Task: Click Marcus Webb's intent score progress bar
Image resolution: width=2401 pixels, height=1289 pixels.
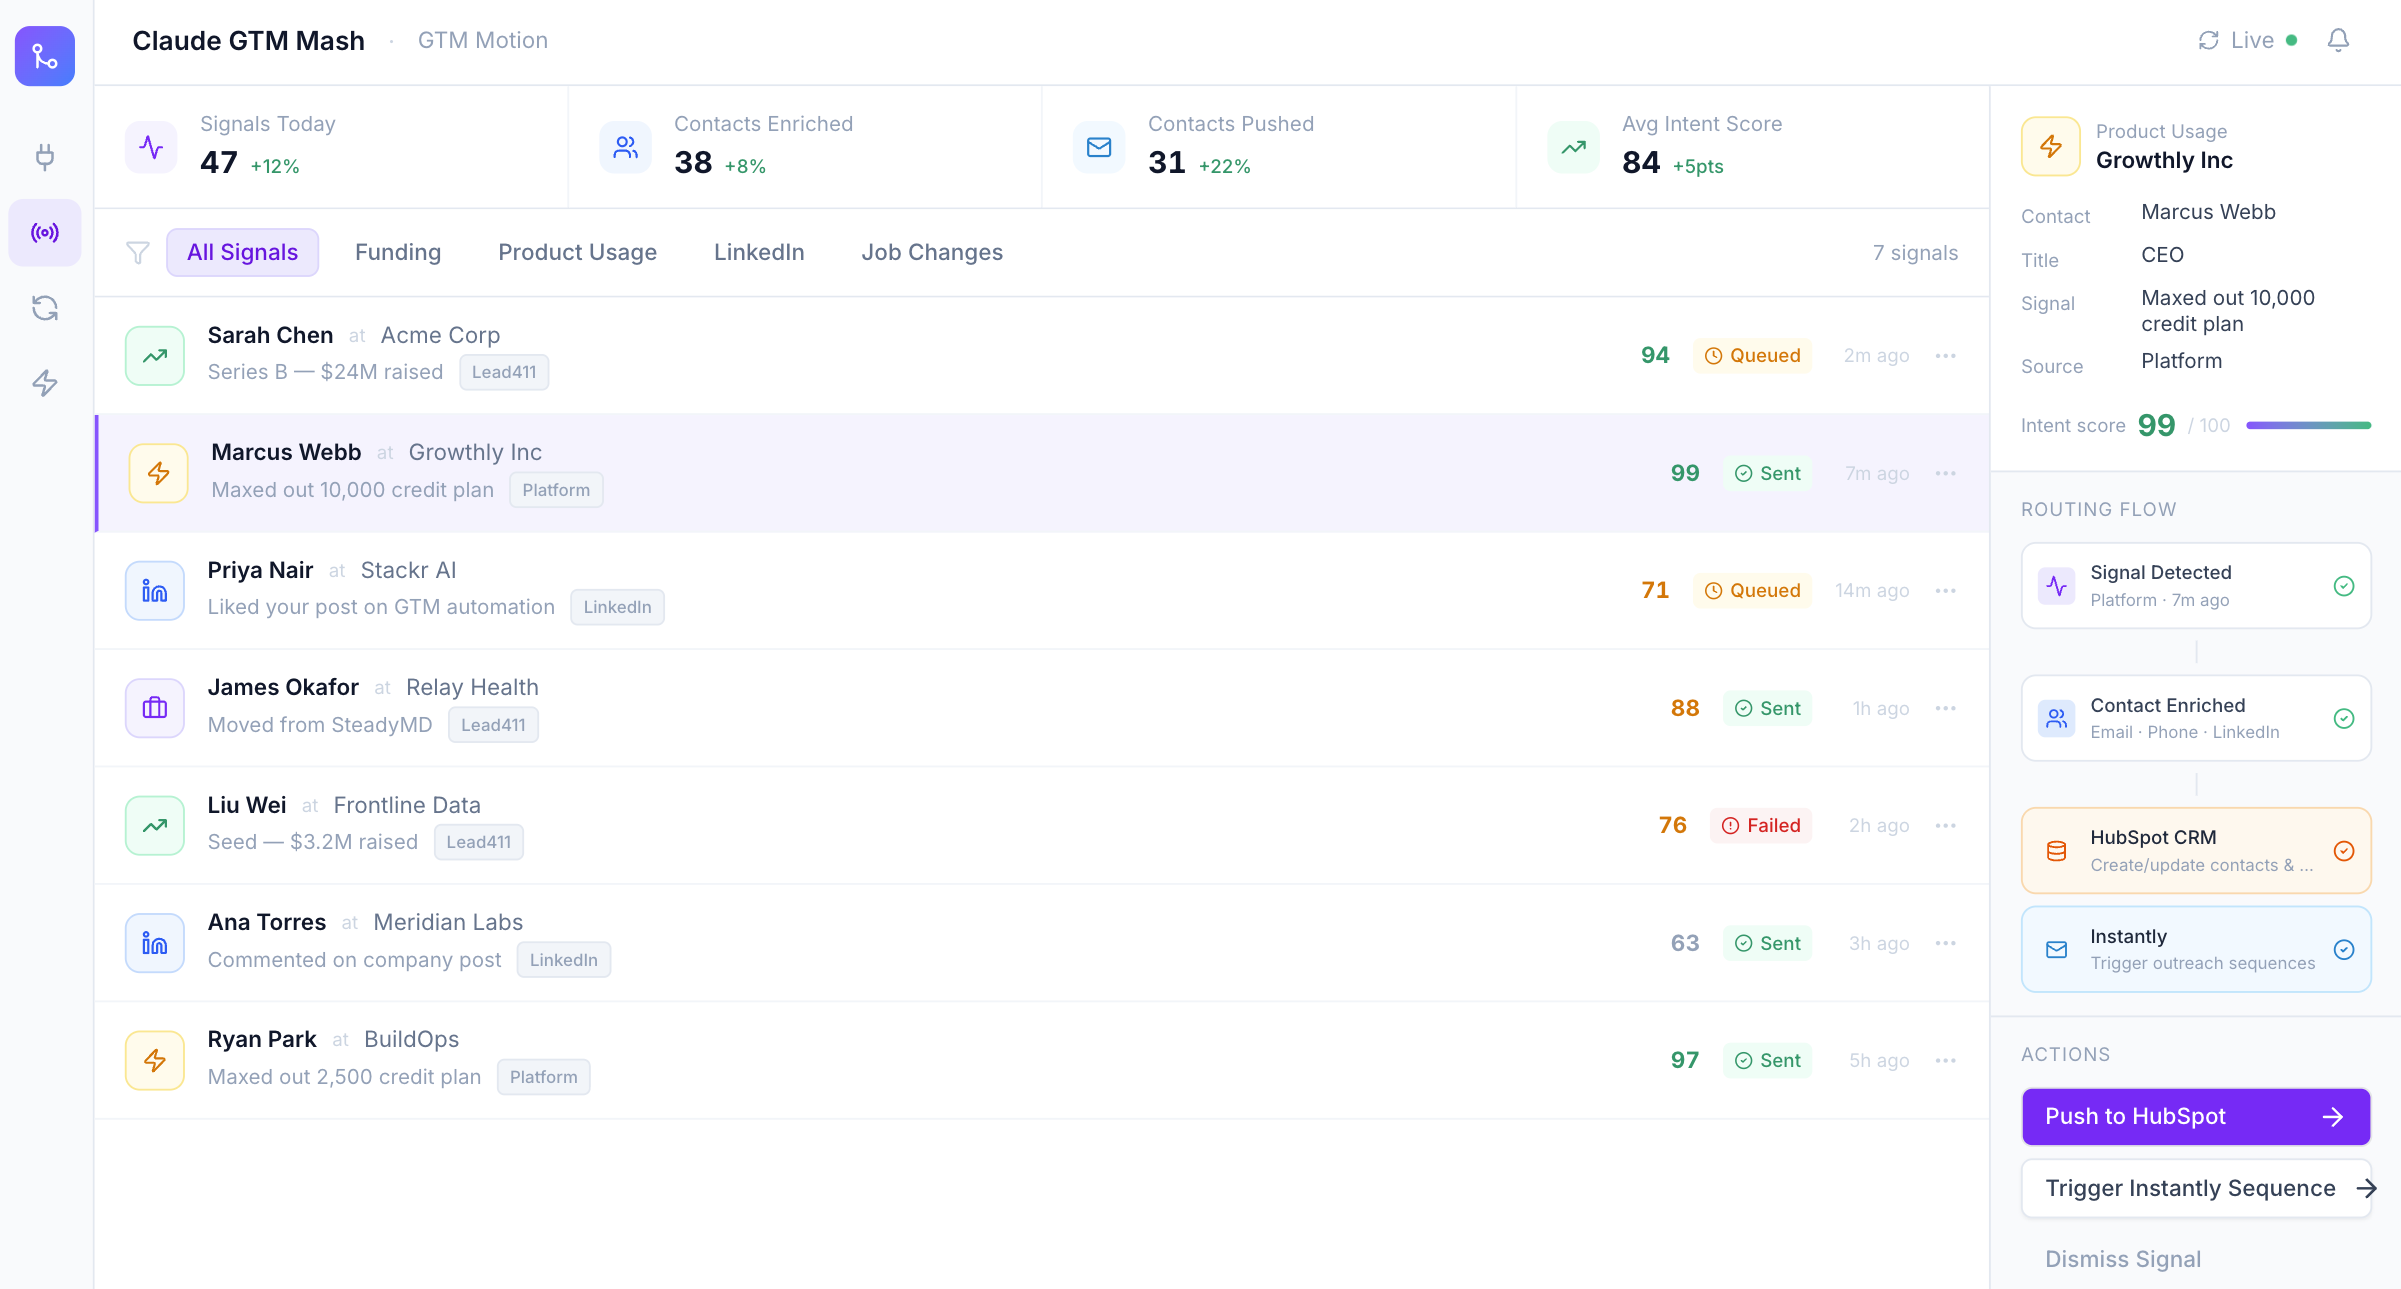Action: point(2308,425)
